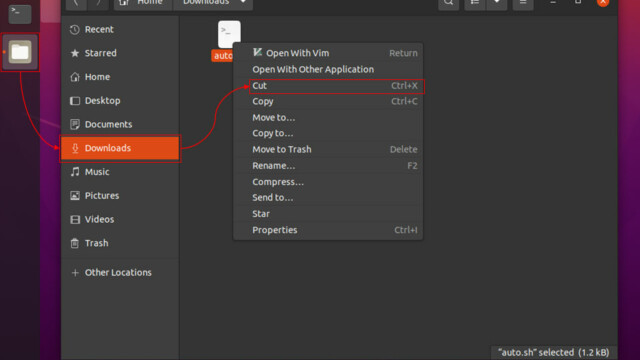Open Pictures in the sidebar
This screenshot has width=640, height=360.
[x=120, y=196]
